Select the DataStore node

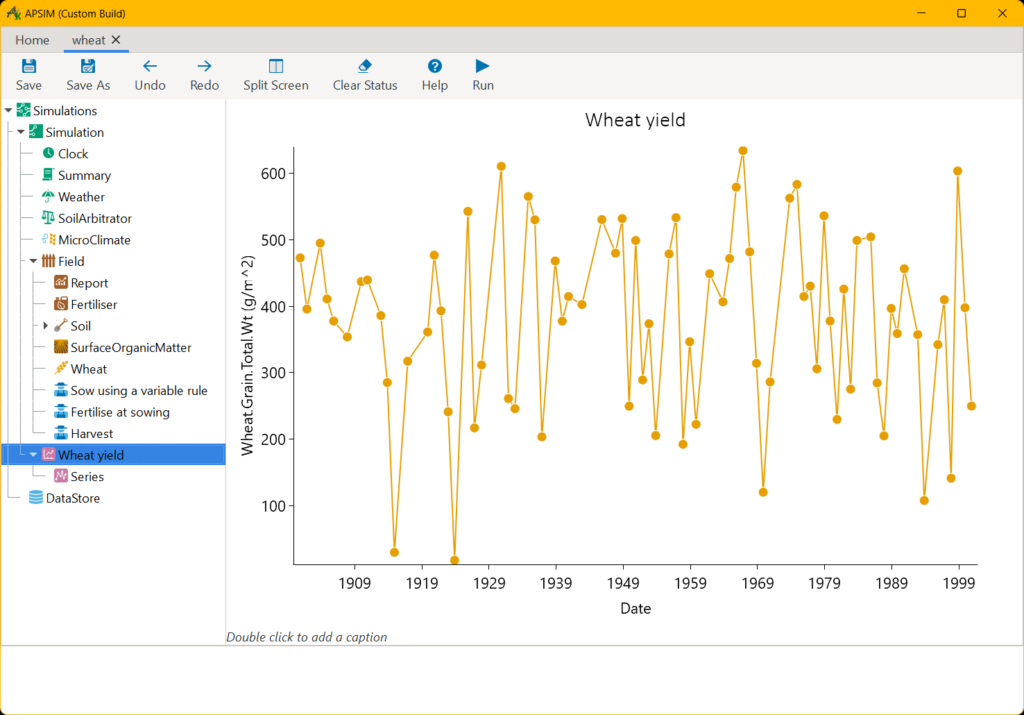pyautogui.click(x=72, y=498)
